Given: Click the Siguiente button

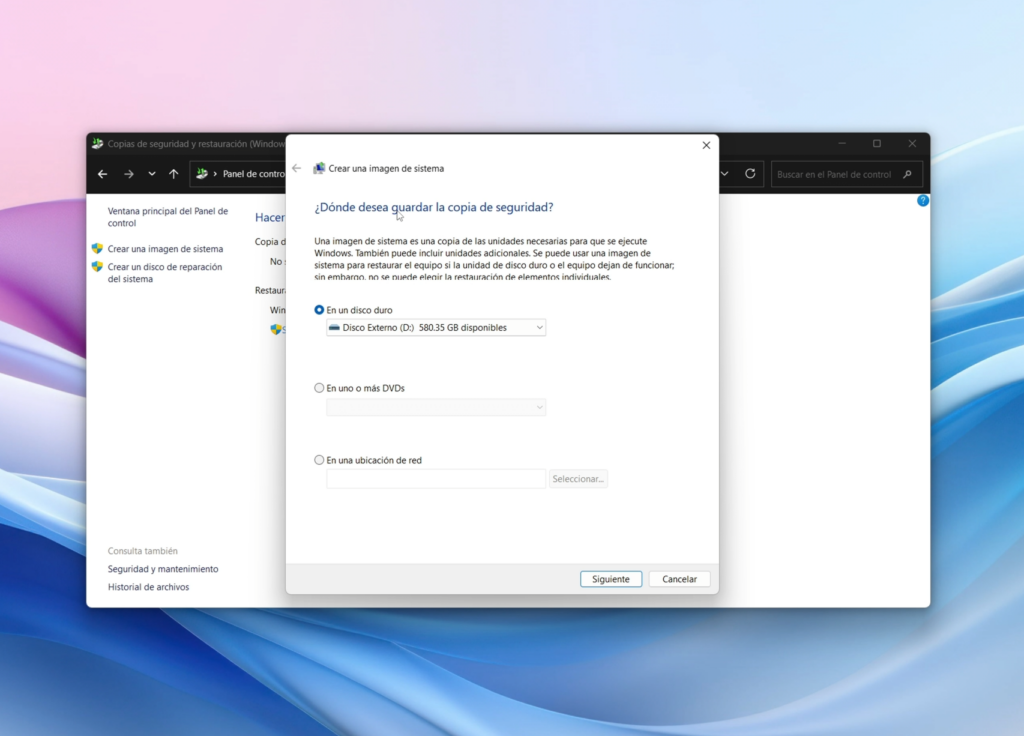Looking at the screenshot, I should 610,579.
